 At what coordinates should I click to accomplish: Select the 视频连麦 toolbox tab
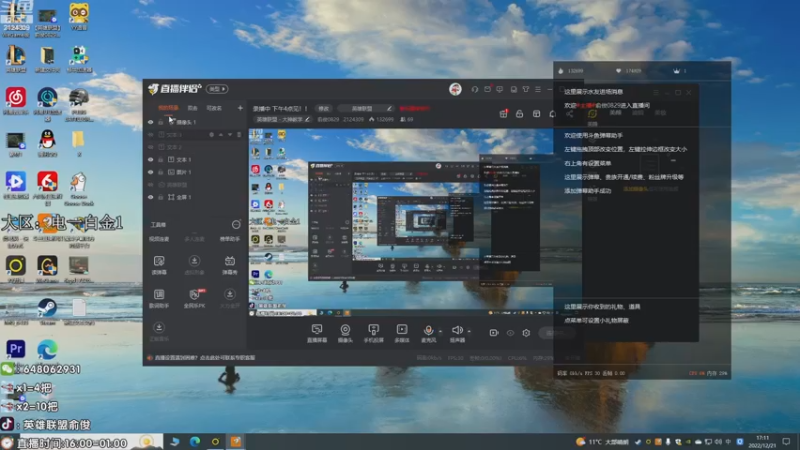click(x=159, y=239)
